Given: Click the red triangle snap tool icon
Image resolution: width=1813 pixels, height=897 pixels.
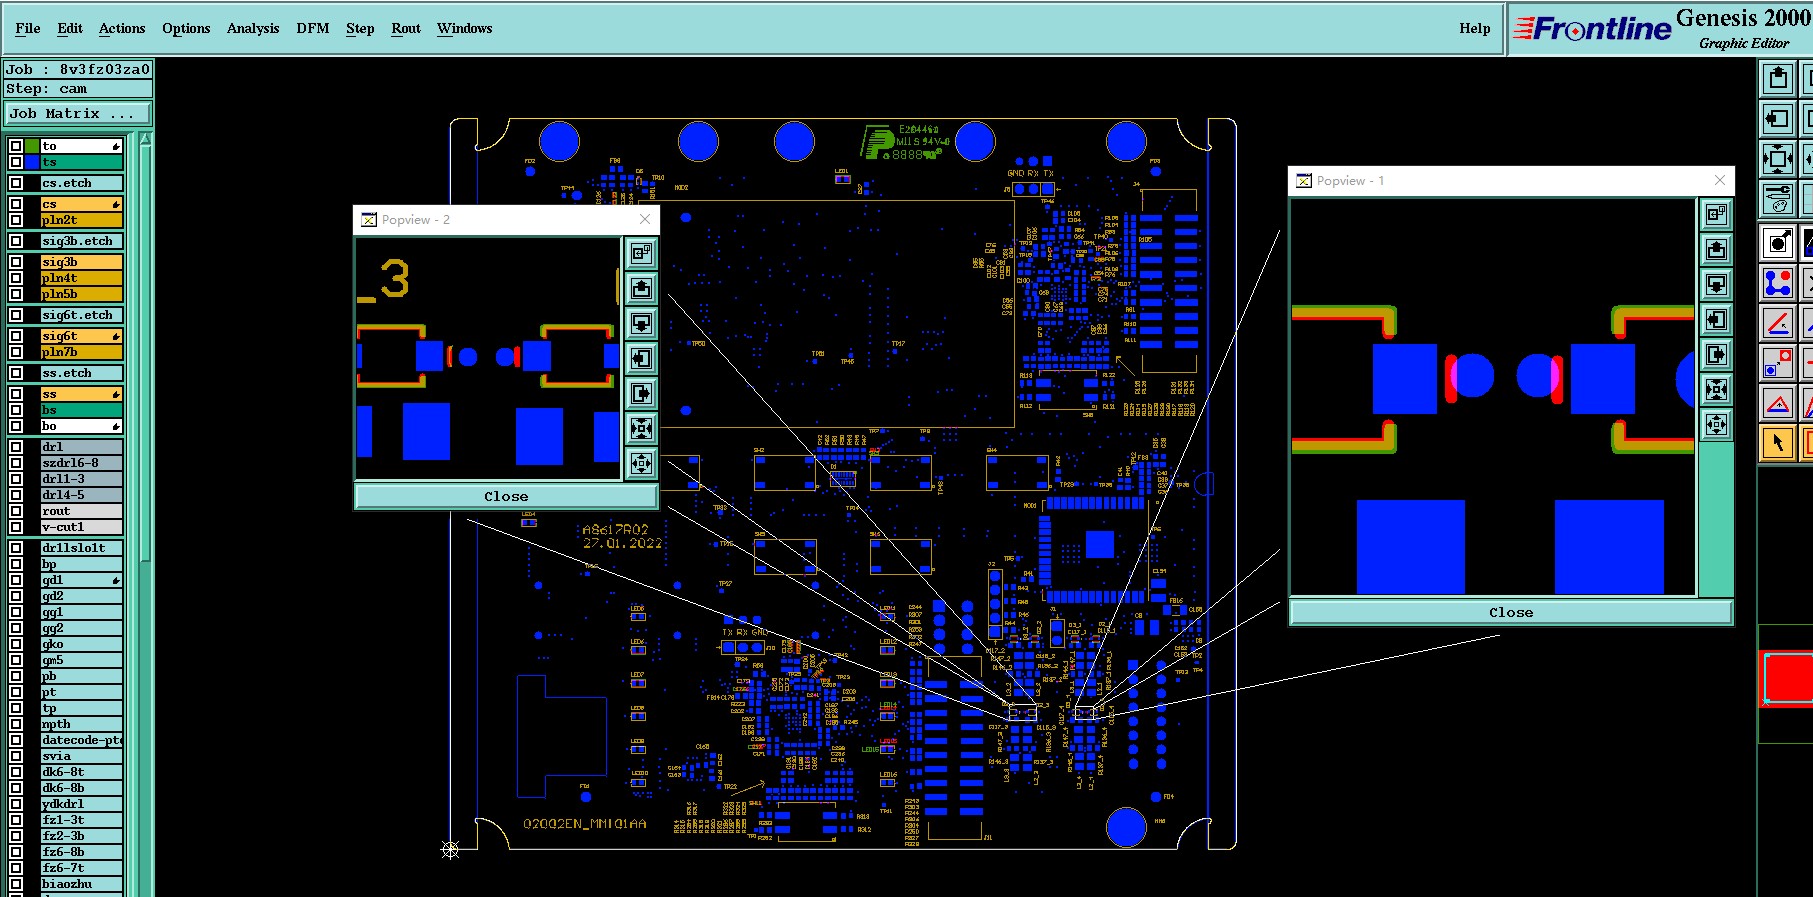Looking at the screenshot, I should point(1777,404).
